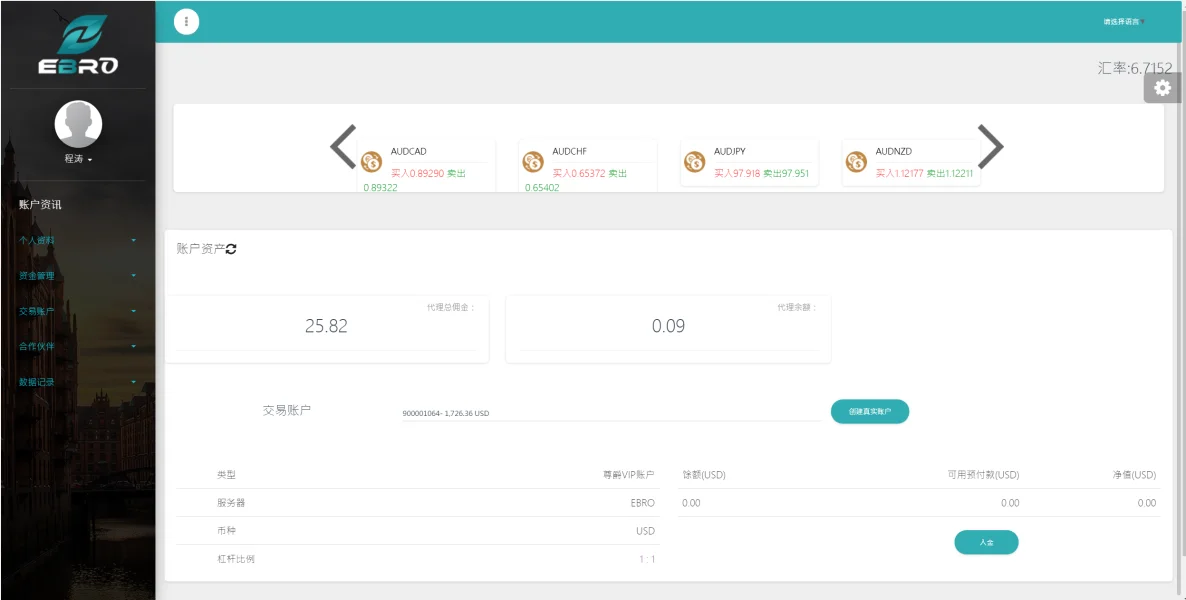Viewport: 1186px width, 600px height.
Task: Expand the 个人资料 sidebar menu
Action: 78,240
